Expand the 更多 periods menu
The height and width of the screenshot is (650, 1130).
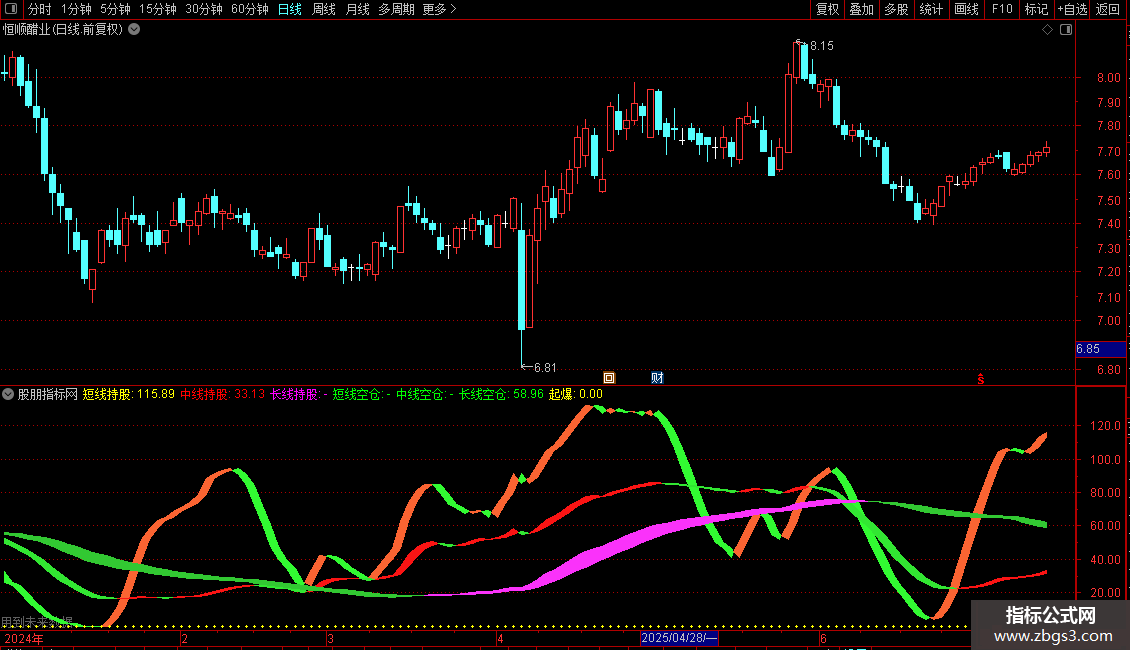click(440, 9)
